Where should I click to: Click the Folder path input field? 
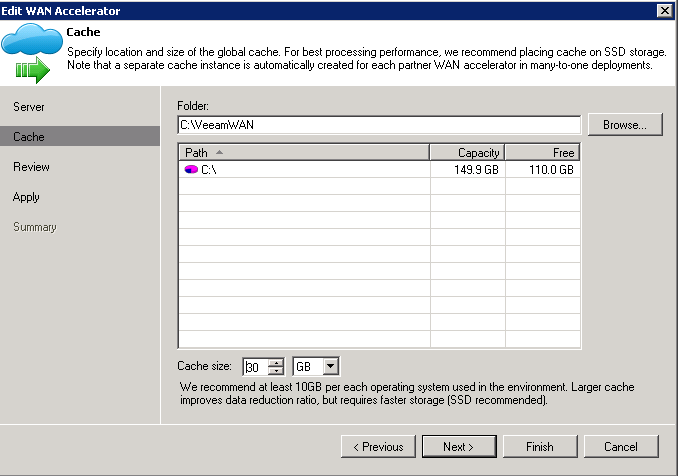coord(379,125)
